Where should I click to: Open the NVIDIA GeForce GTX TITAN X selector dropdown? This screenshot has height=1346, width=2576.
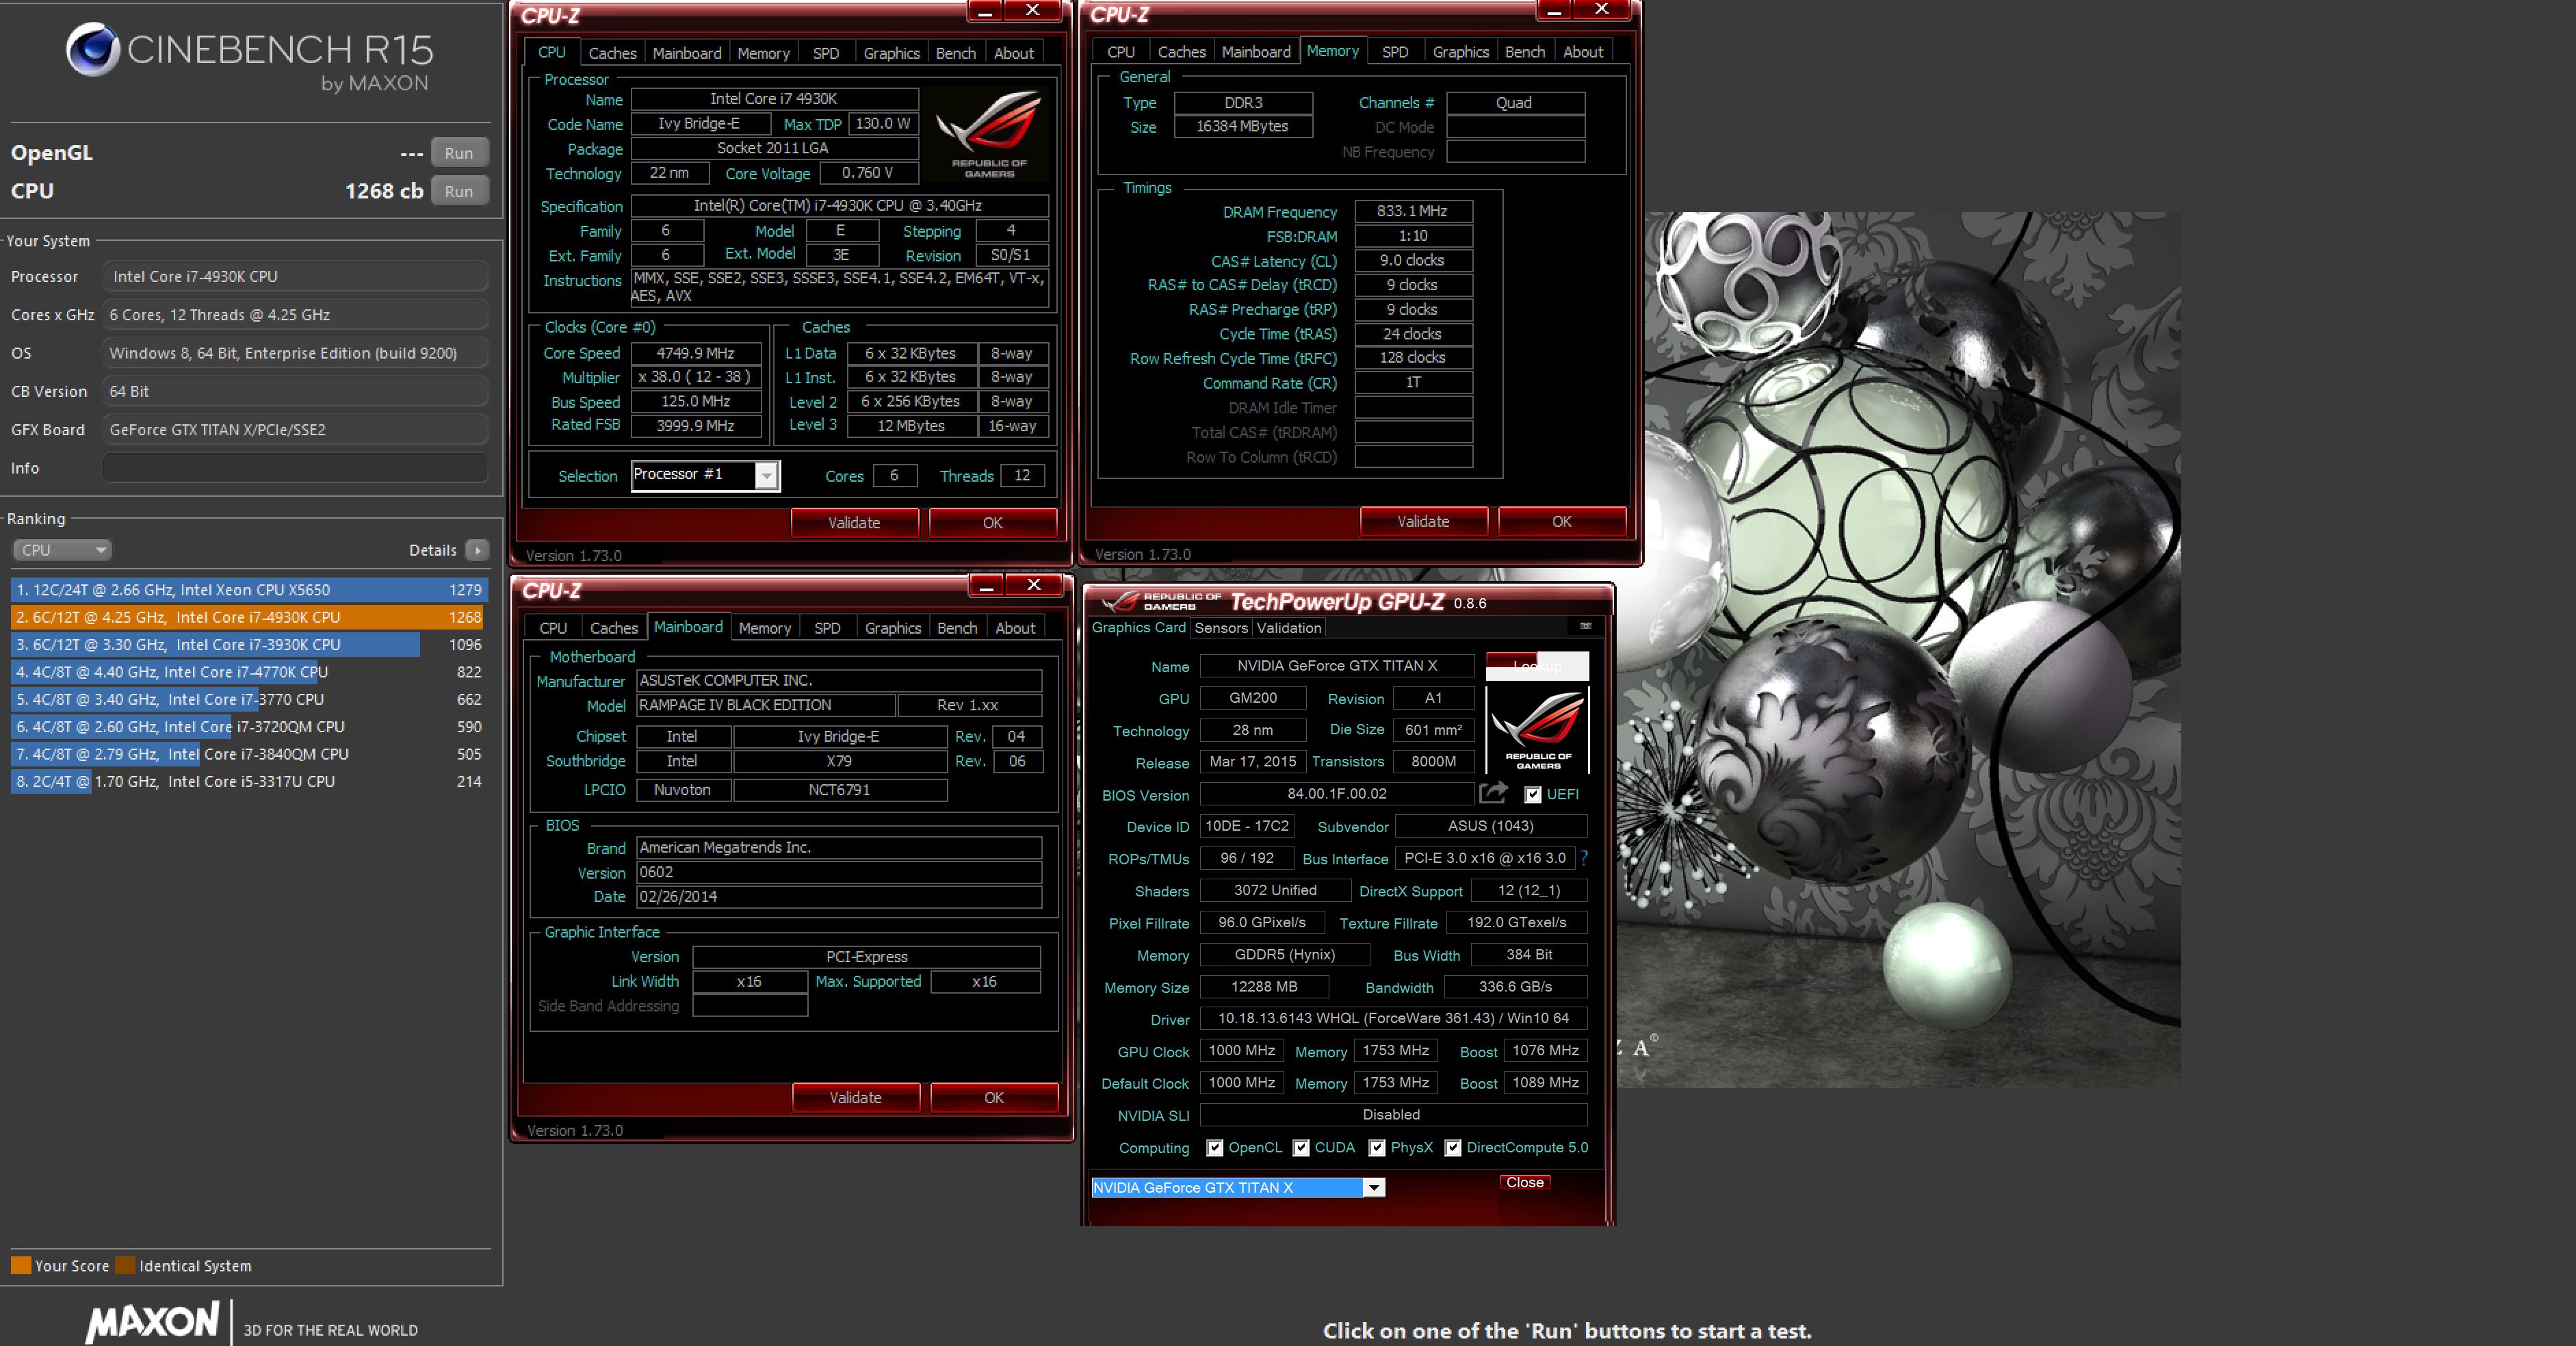pyautogui.click(x=1374, y=1187)
